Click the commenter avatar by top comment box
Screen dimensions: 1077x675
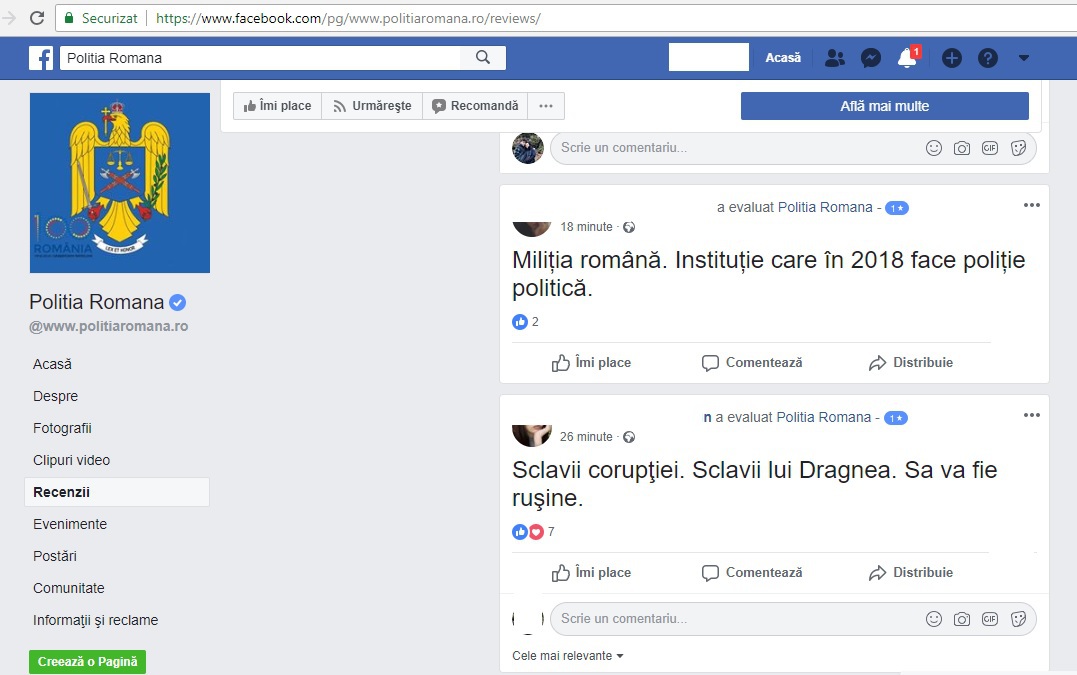[x=528, y=148]
